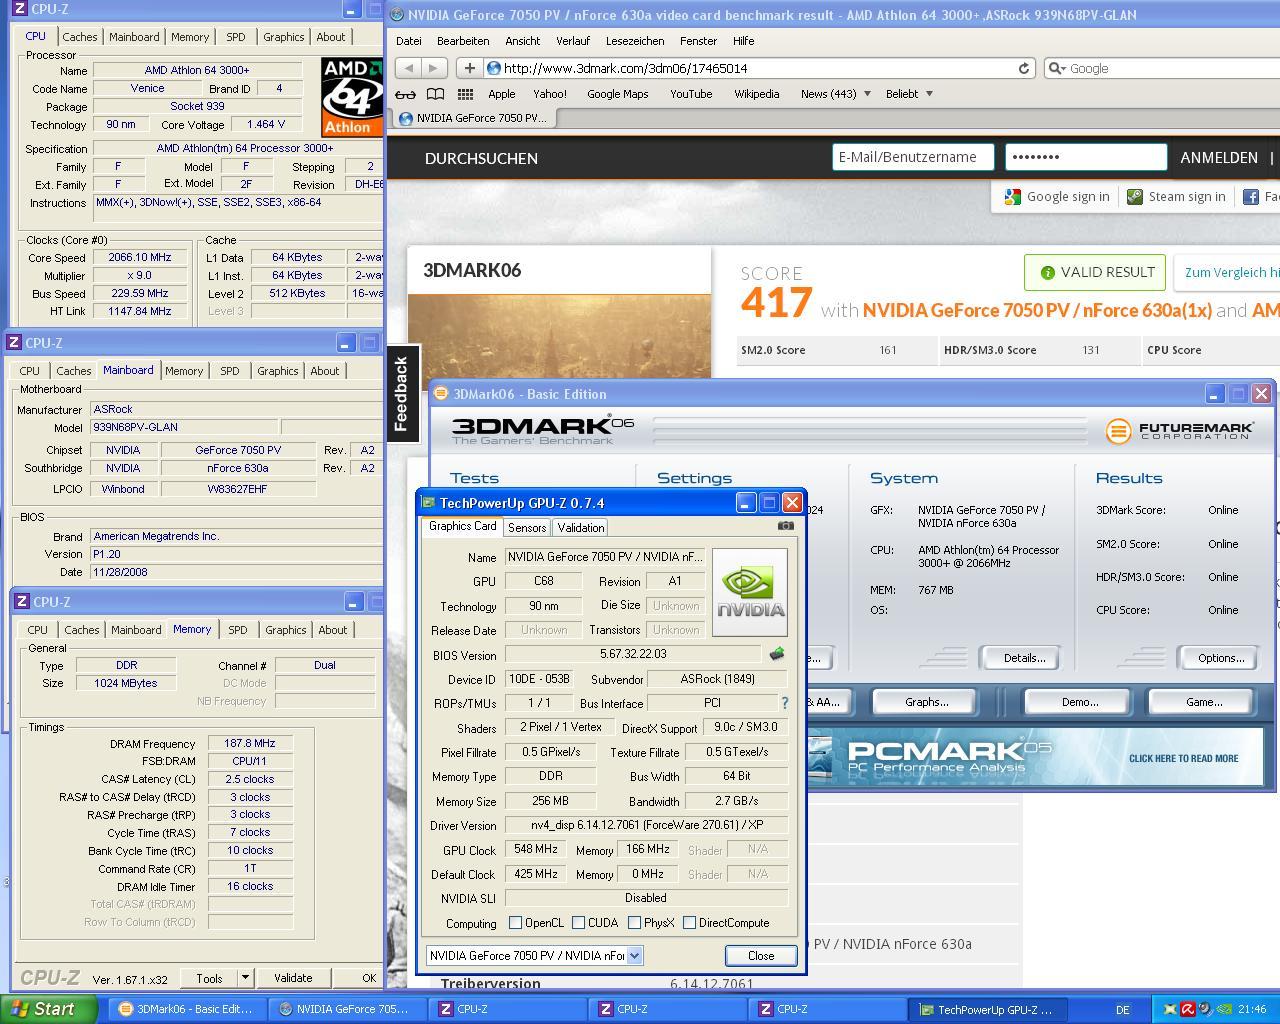Click the taskbar clock showing 21:46
This screenshot has height=1024, width=1280.
(x=1252, y=1010)
